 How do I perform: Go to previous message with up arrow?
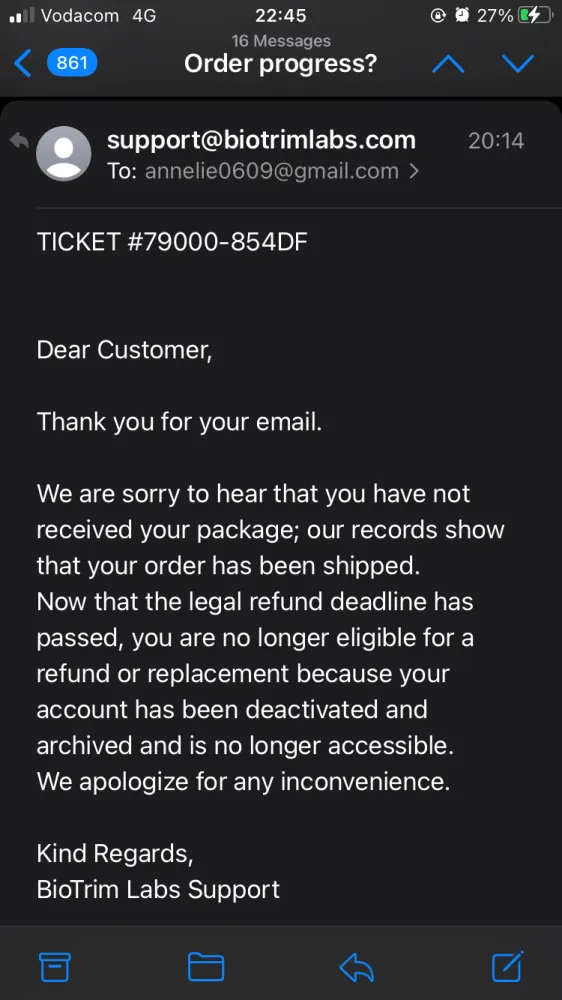click(x=448, y=63)
